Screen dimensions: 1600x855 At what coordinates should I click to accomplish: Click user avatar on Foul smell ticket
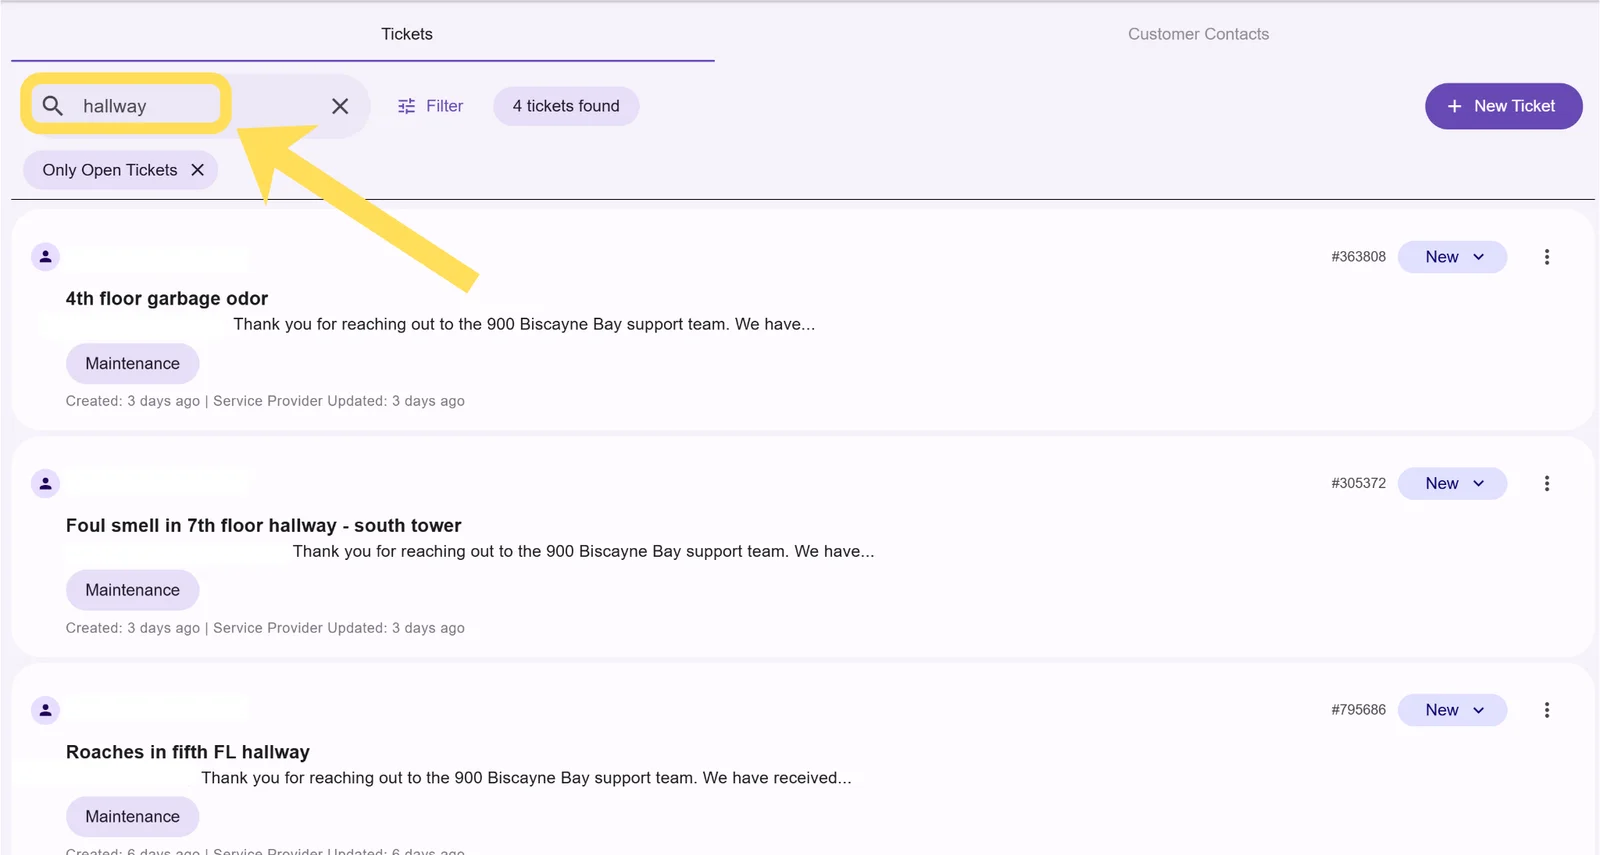(45, 483)
